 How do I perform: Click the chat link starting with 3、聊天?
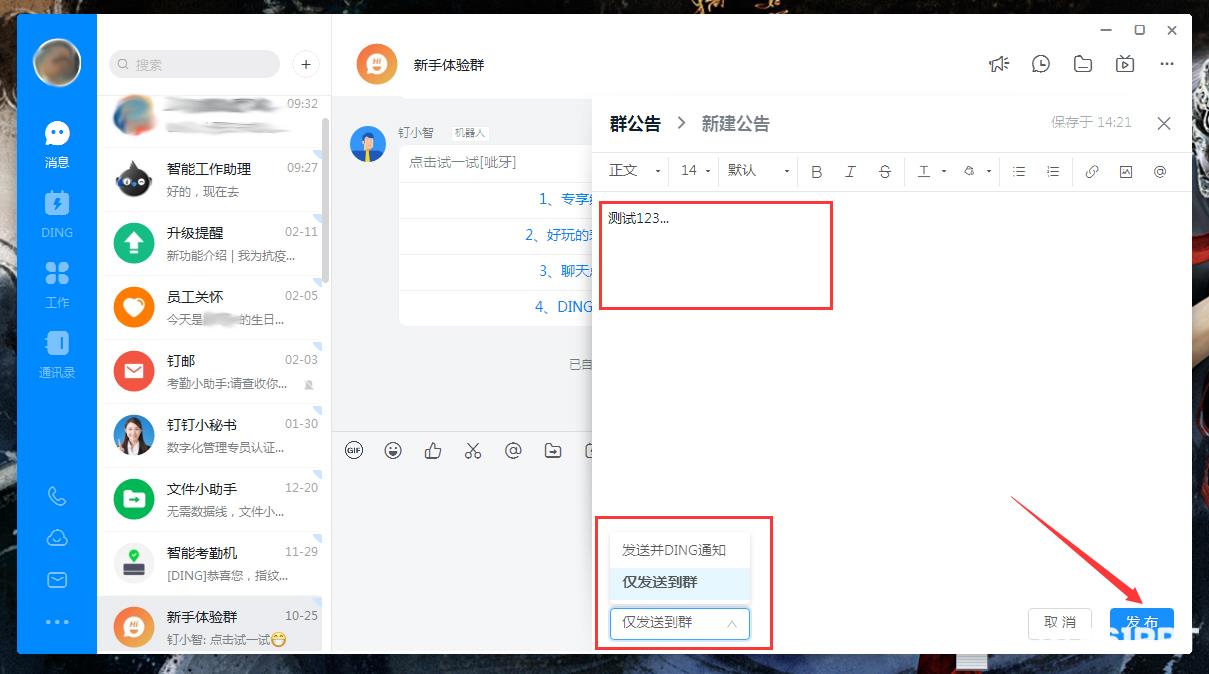(565, 271)
